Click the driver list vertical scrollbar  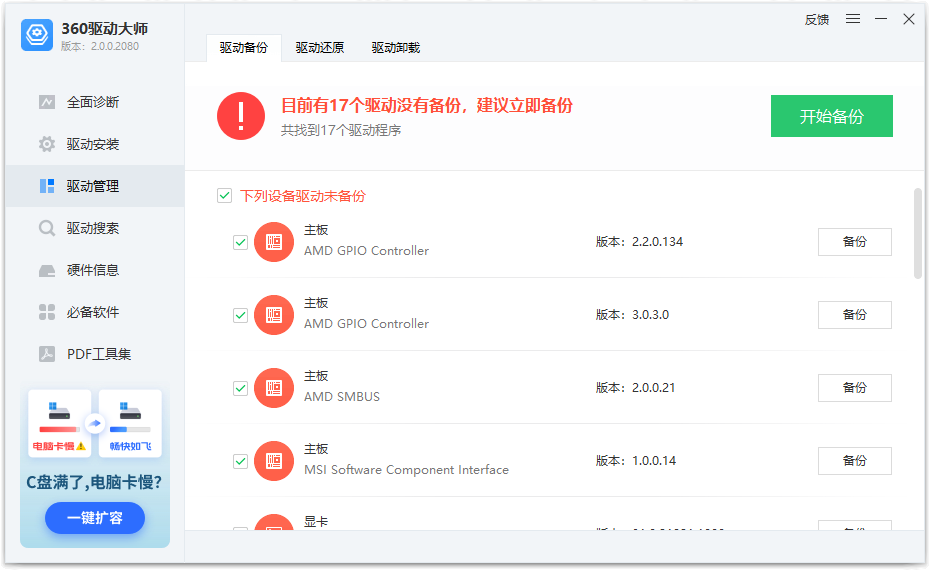[x=918, y=233]
